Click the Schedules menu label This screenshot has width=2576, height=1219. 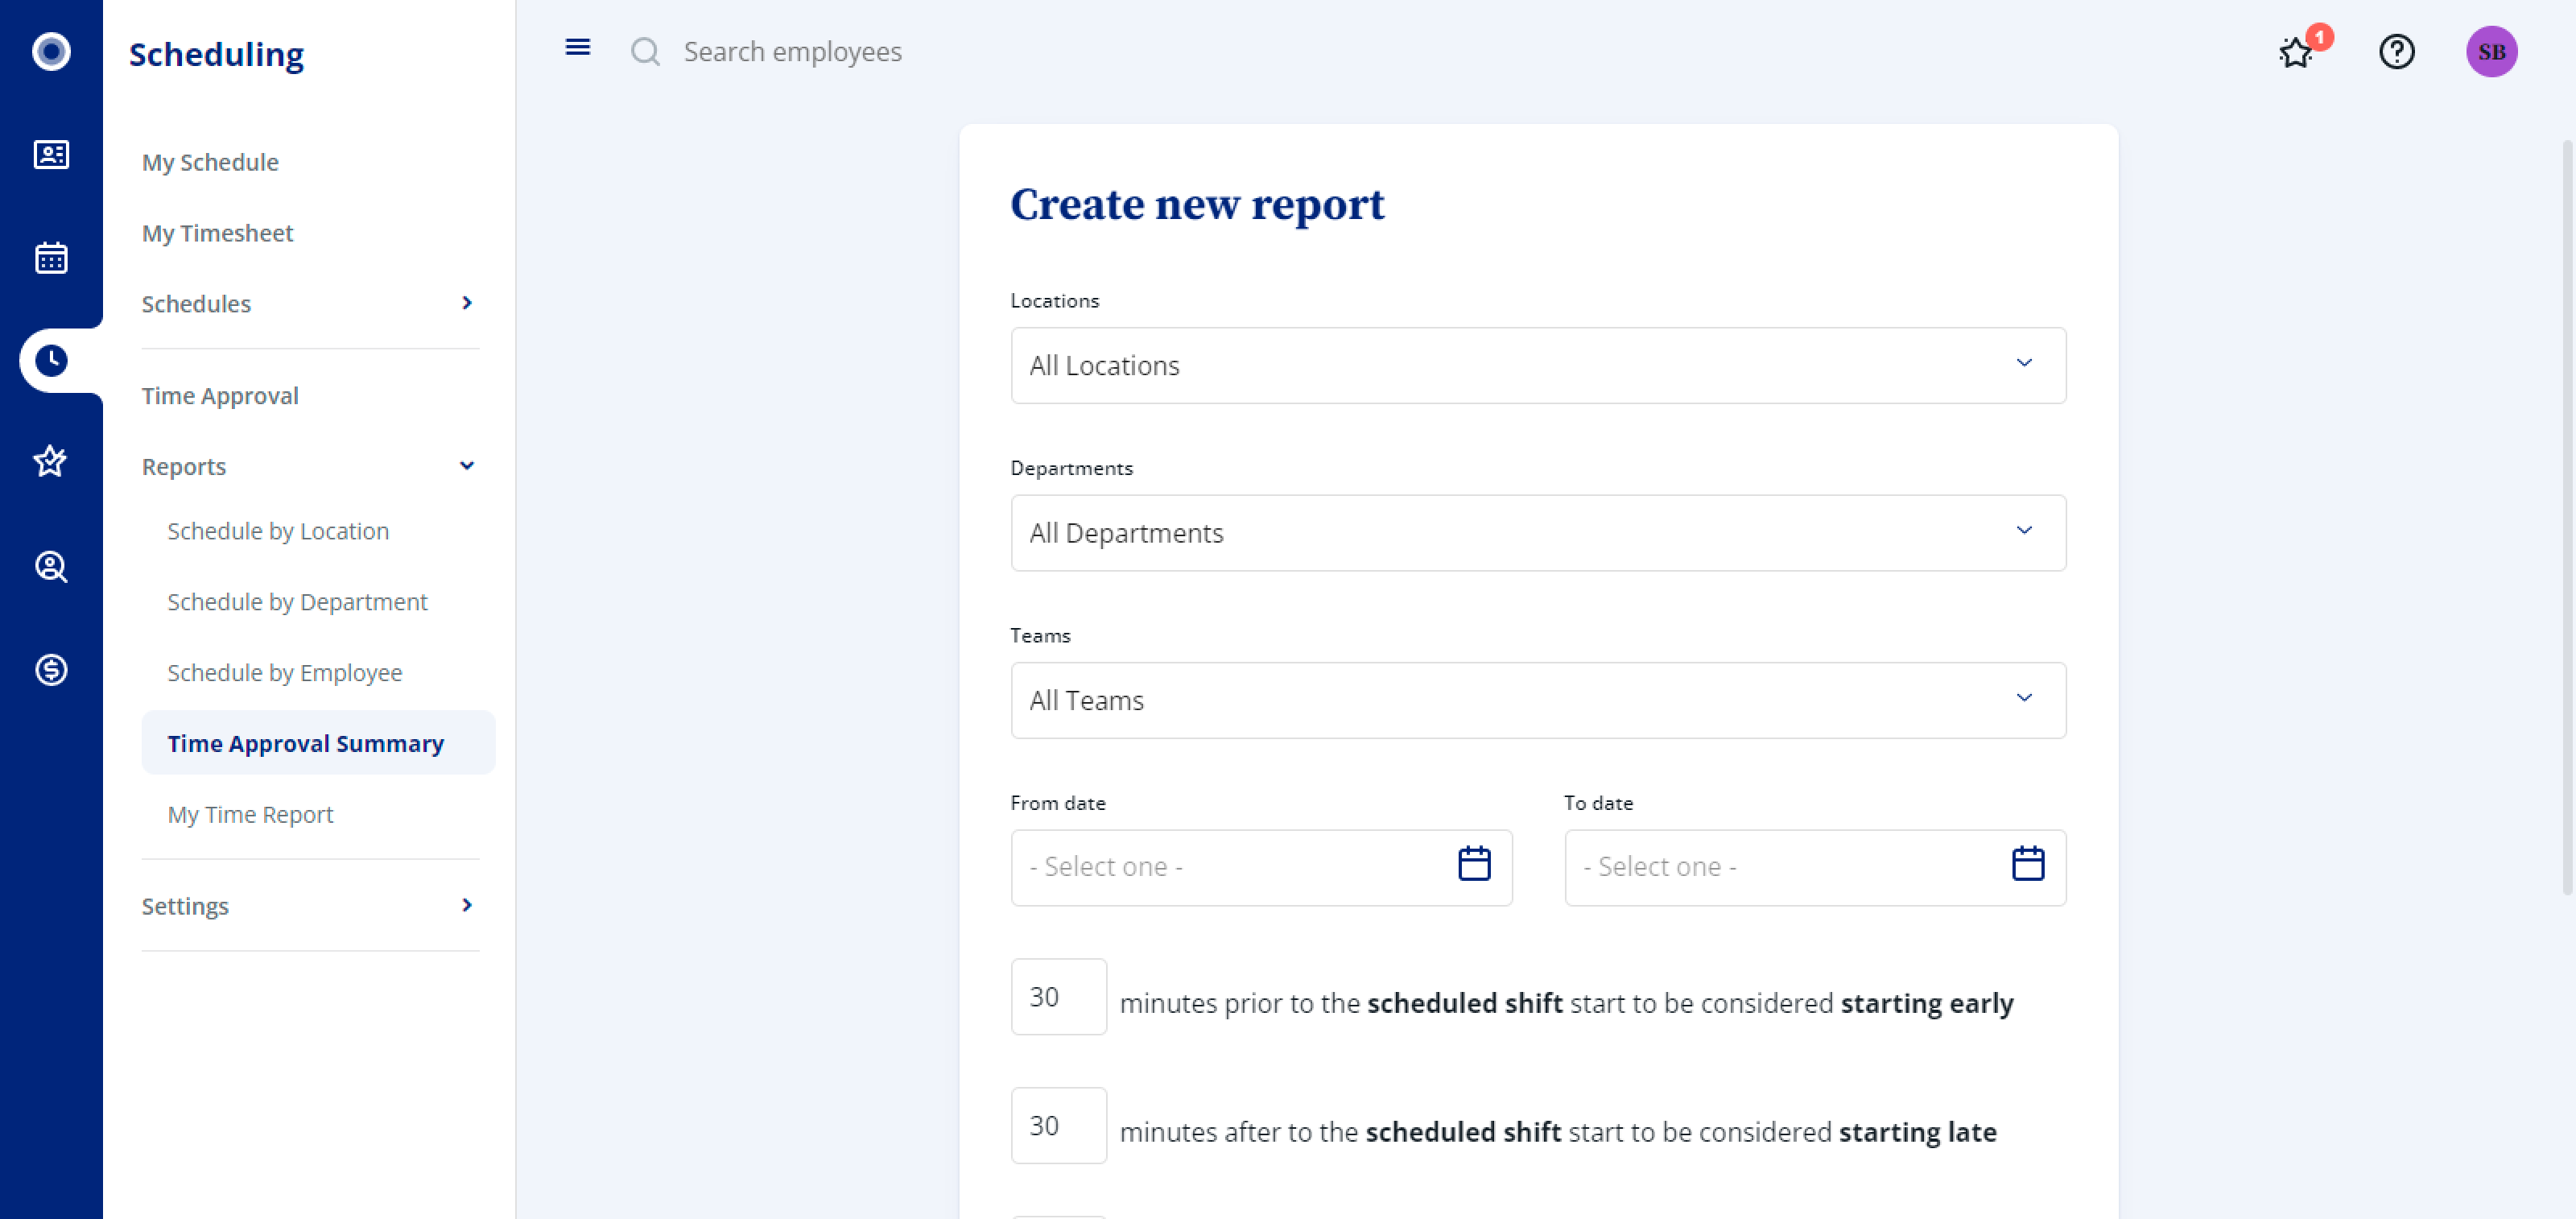coord(196,304)
